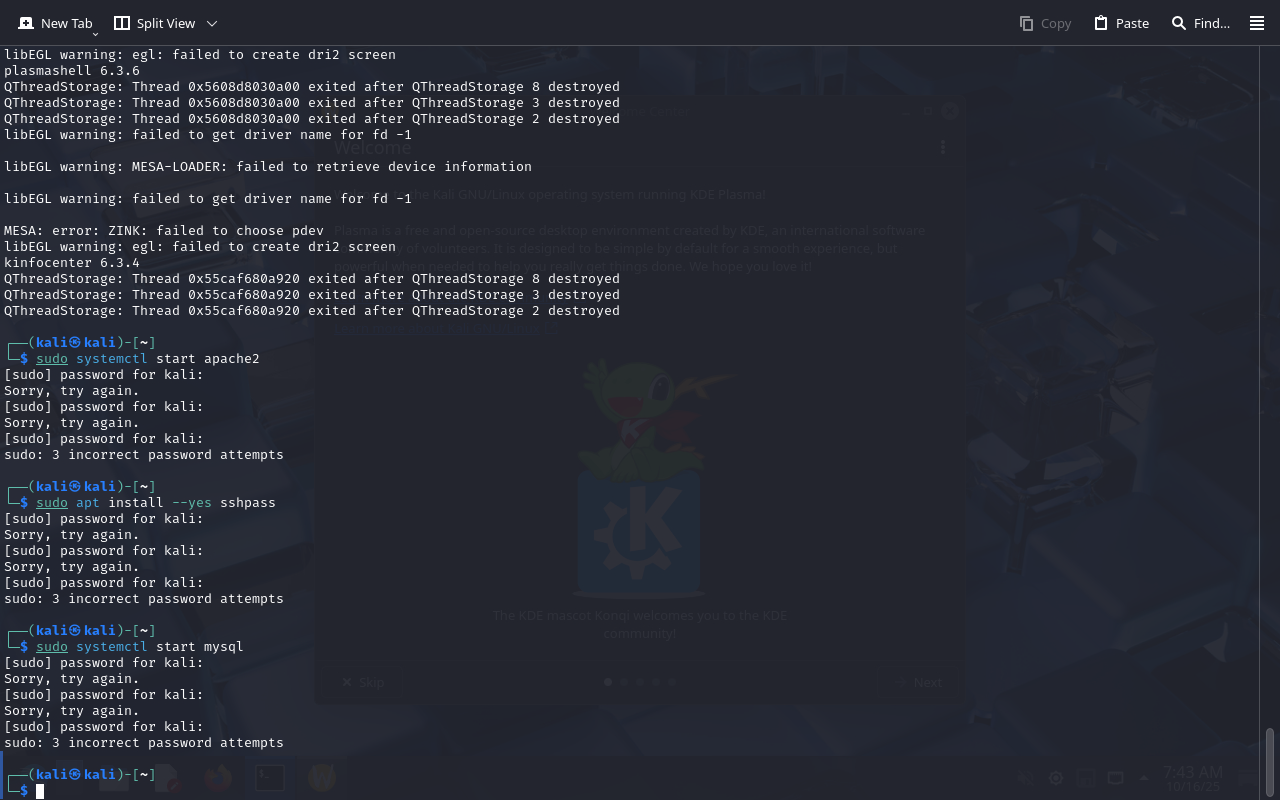The width and height of the screenshot is (1280, 800).
Task: Click the 'kinfocenter 6.3.4' output line
Action: point(72,263)
